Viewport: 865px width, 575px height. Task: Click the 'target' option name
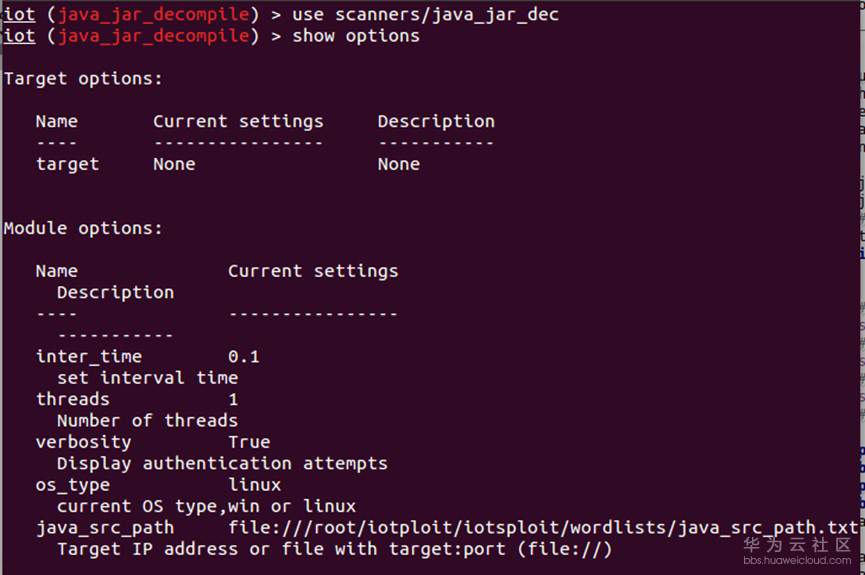pyautogui.click(x=67, y=164)
